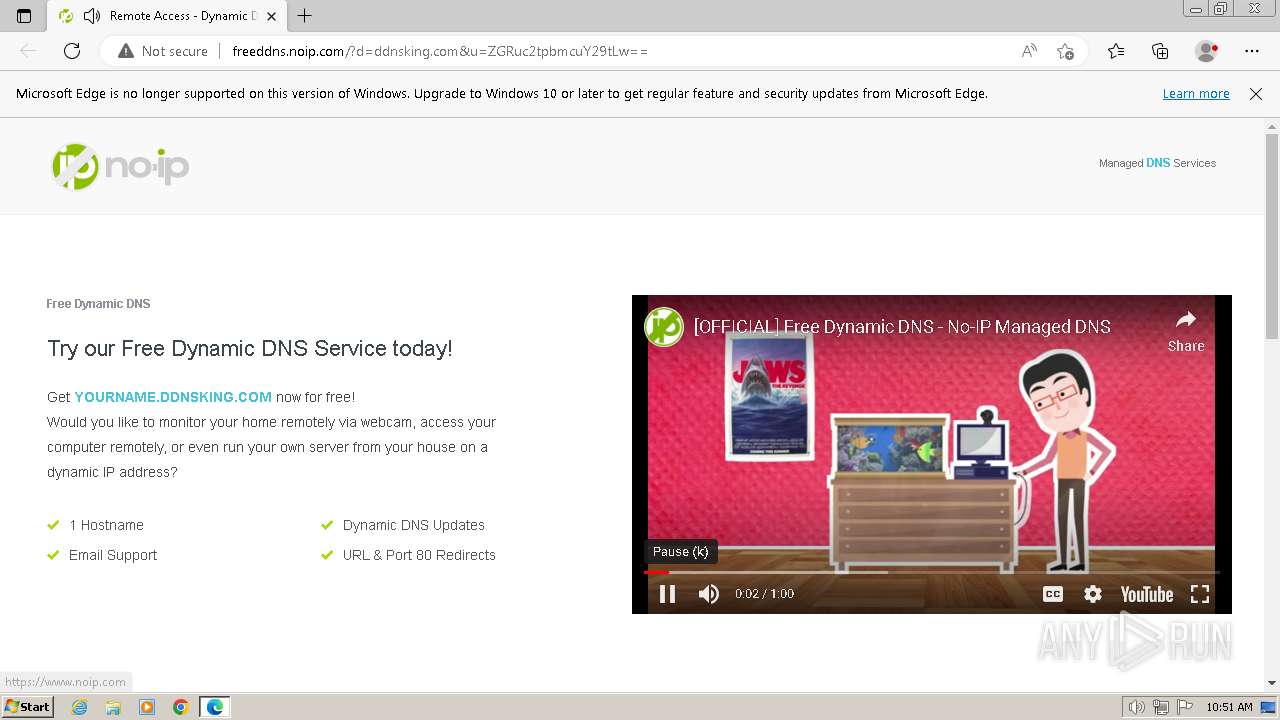Click the 1 Hostname feature text

[x=106, y=525]
